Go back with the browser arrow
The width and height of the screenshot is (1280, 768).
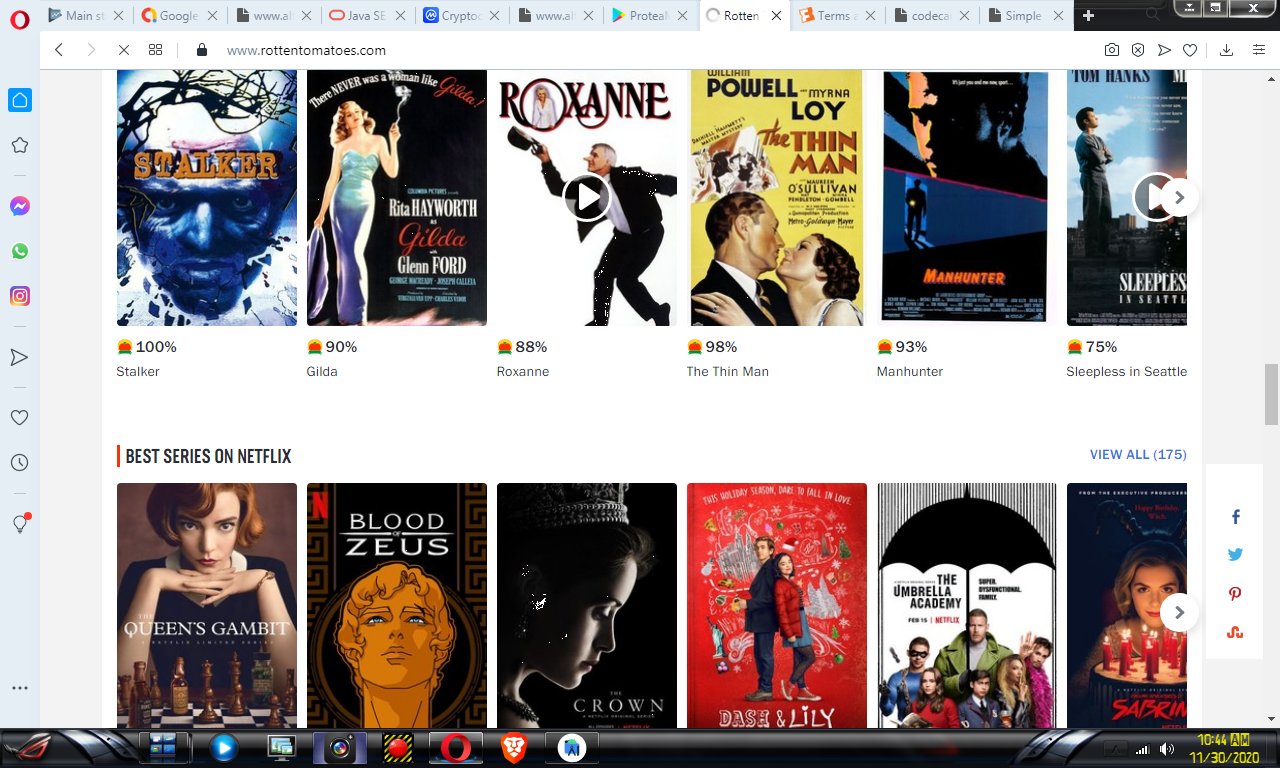(x=59, y=50)
